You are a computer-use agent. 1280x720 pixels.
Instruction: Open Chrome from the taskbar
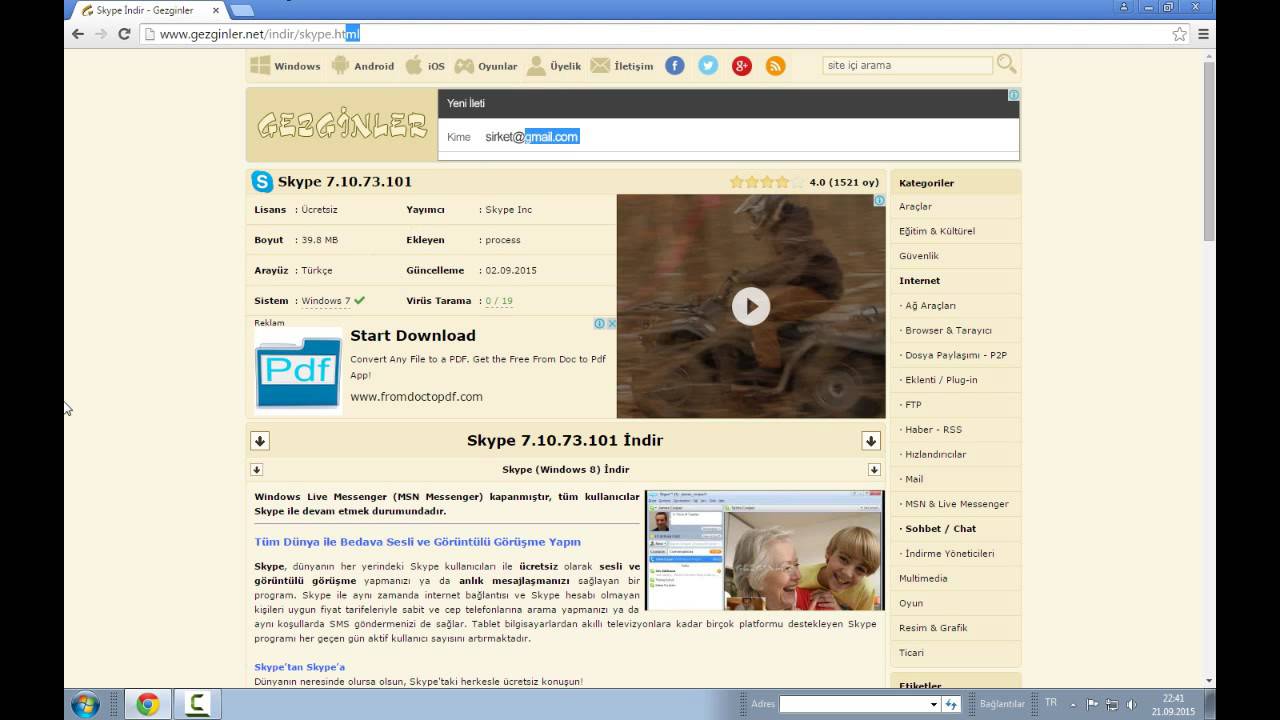click(148, 704)
